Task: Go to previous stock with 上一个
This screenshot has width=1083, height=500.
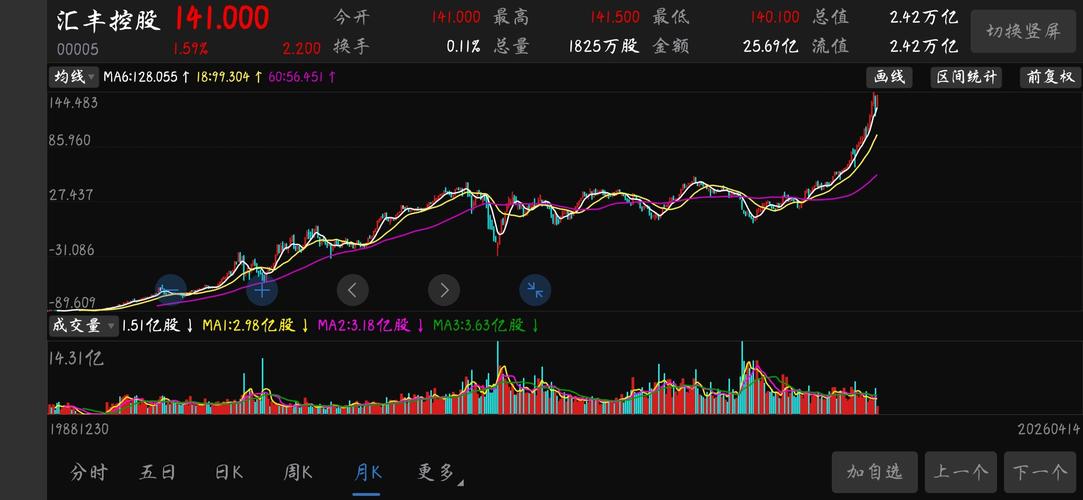Action: tap(961, 472)
